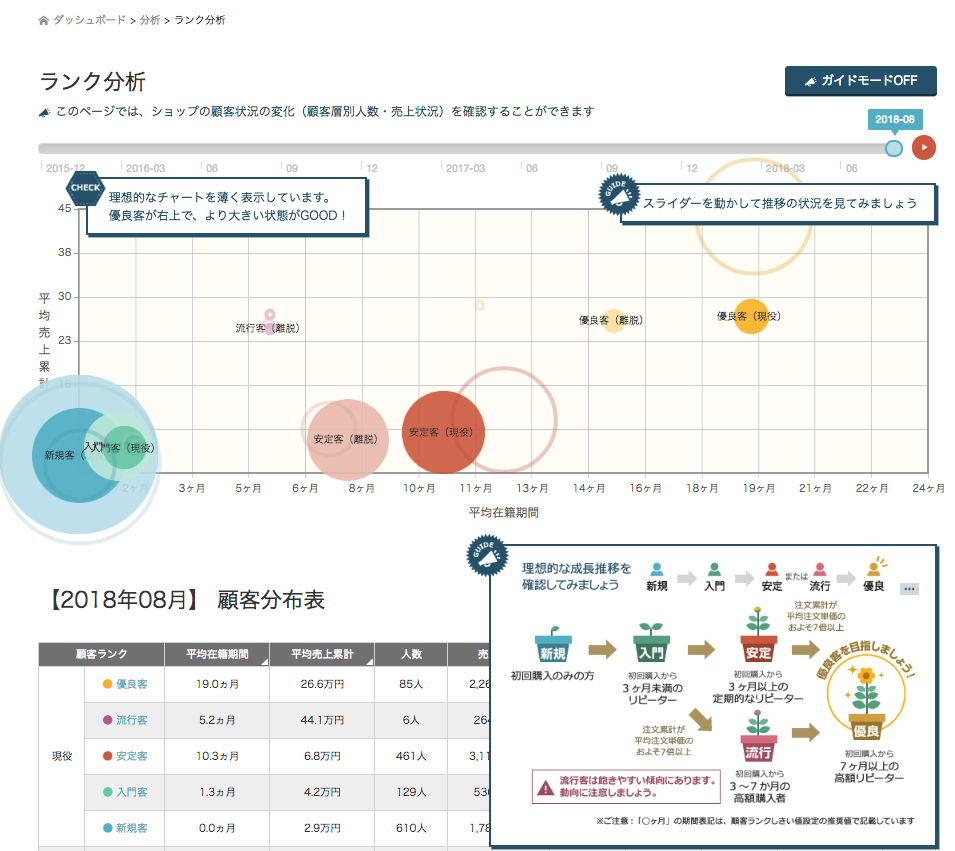Image resolution: width=955 pixels, height=851 pixels.
Task: Click the hexagonal CHECK badge icon
Action: [84, 185]
